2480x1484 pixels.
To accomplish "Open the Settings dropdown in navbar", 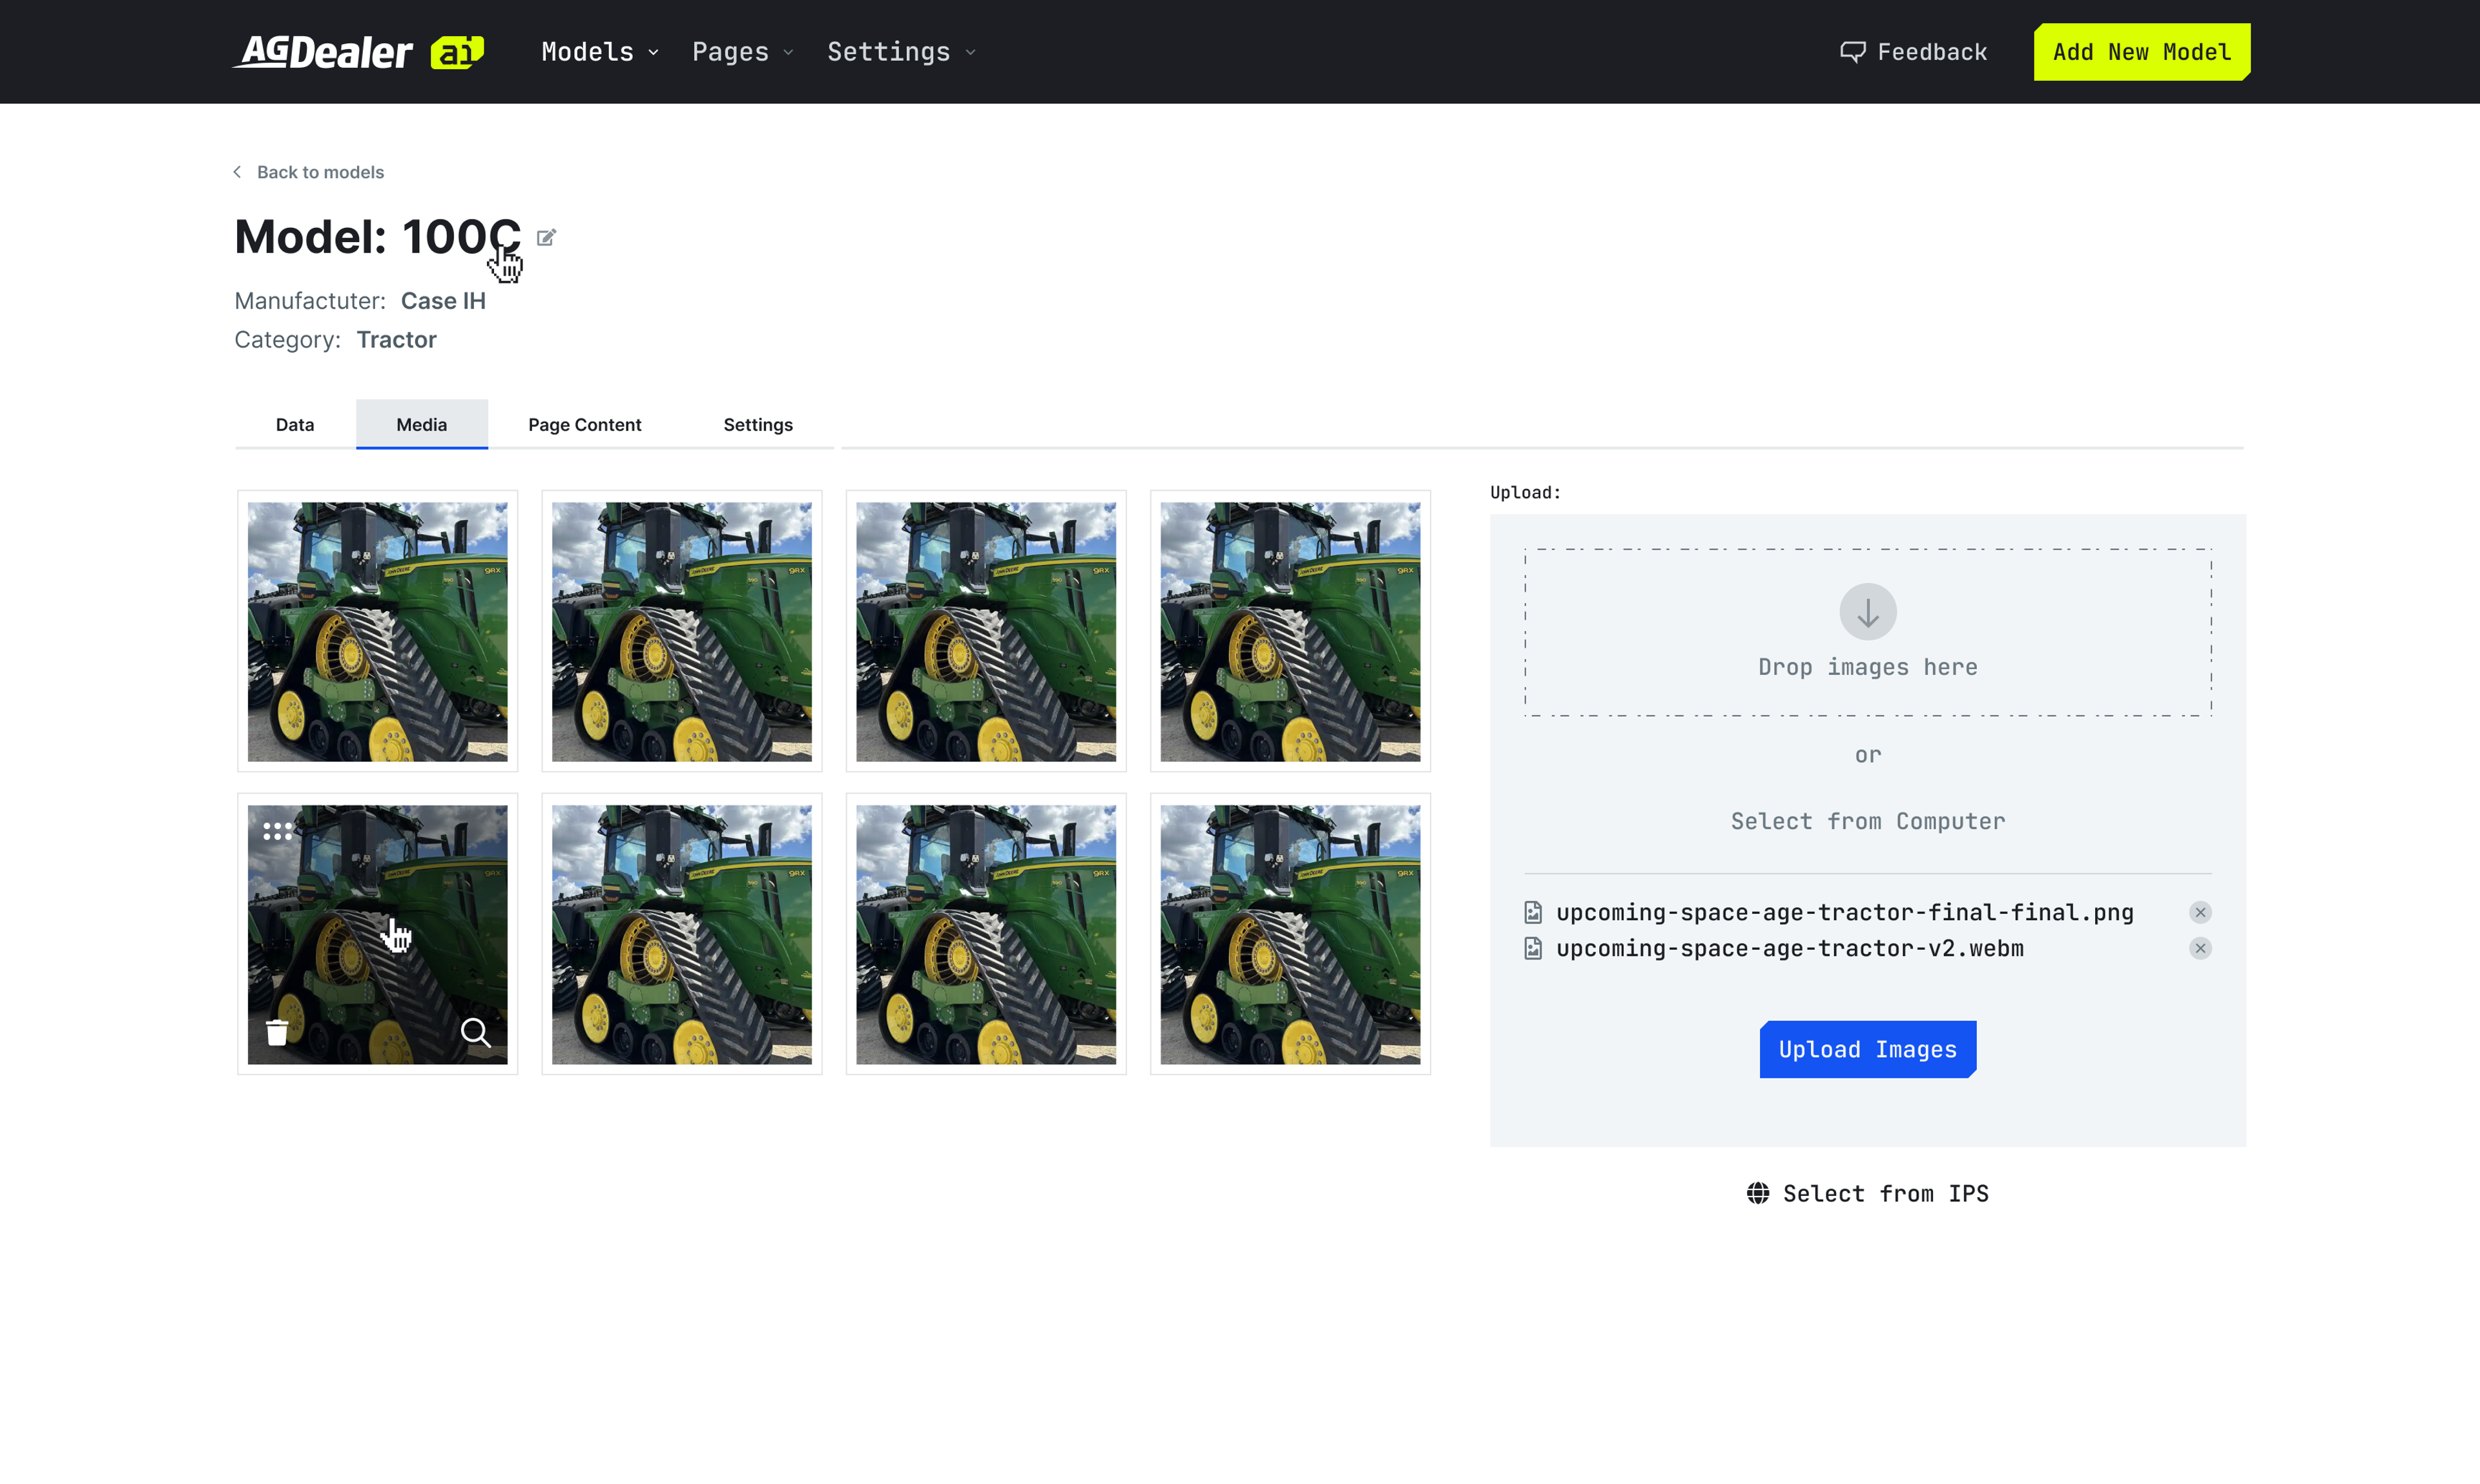I will click(x=901, y=52).
